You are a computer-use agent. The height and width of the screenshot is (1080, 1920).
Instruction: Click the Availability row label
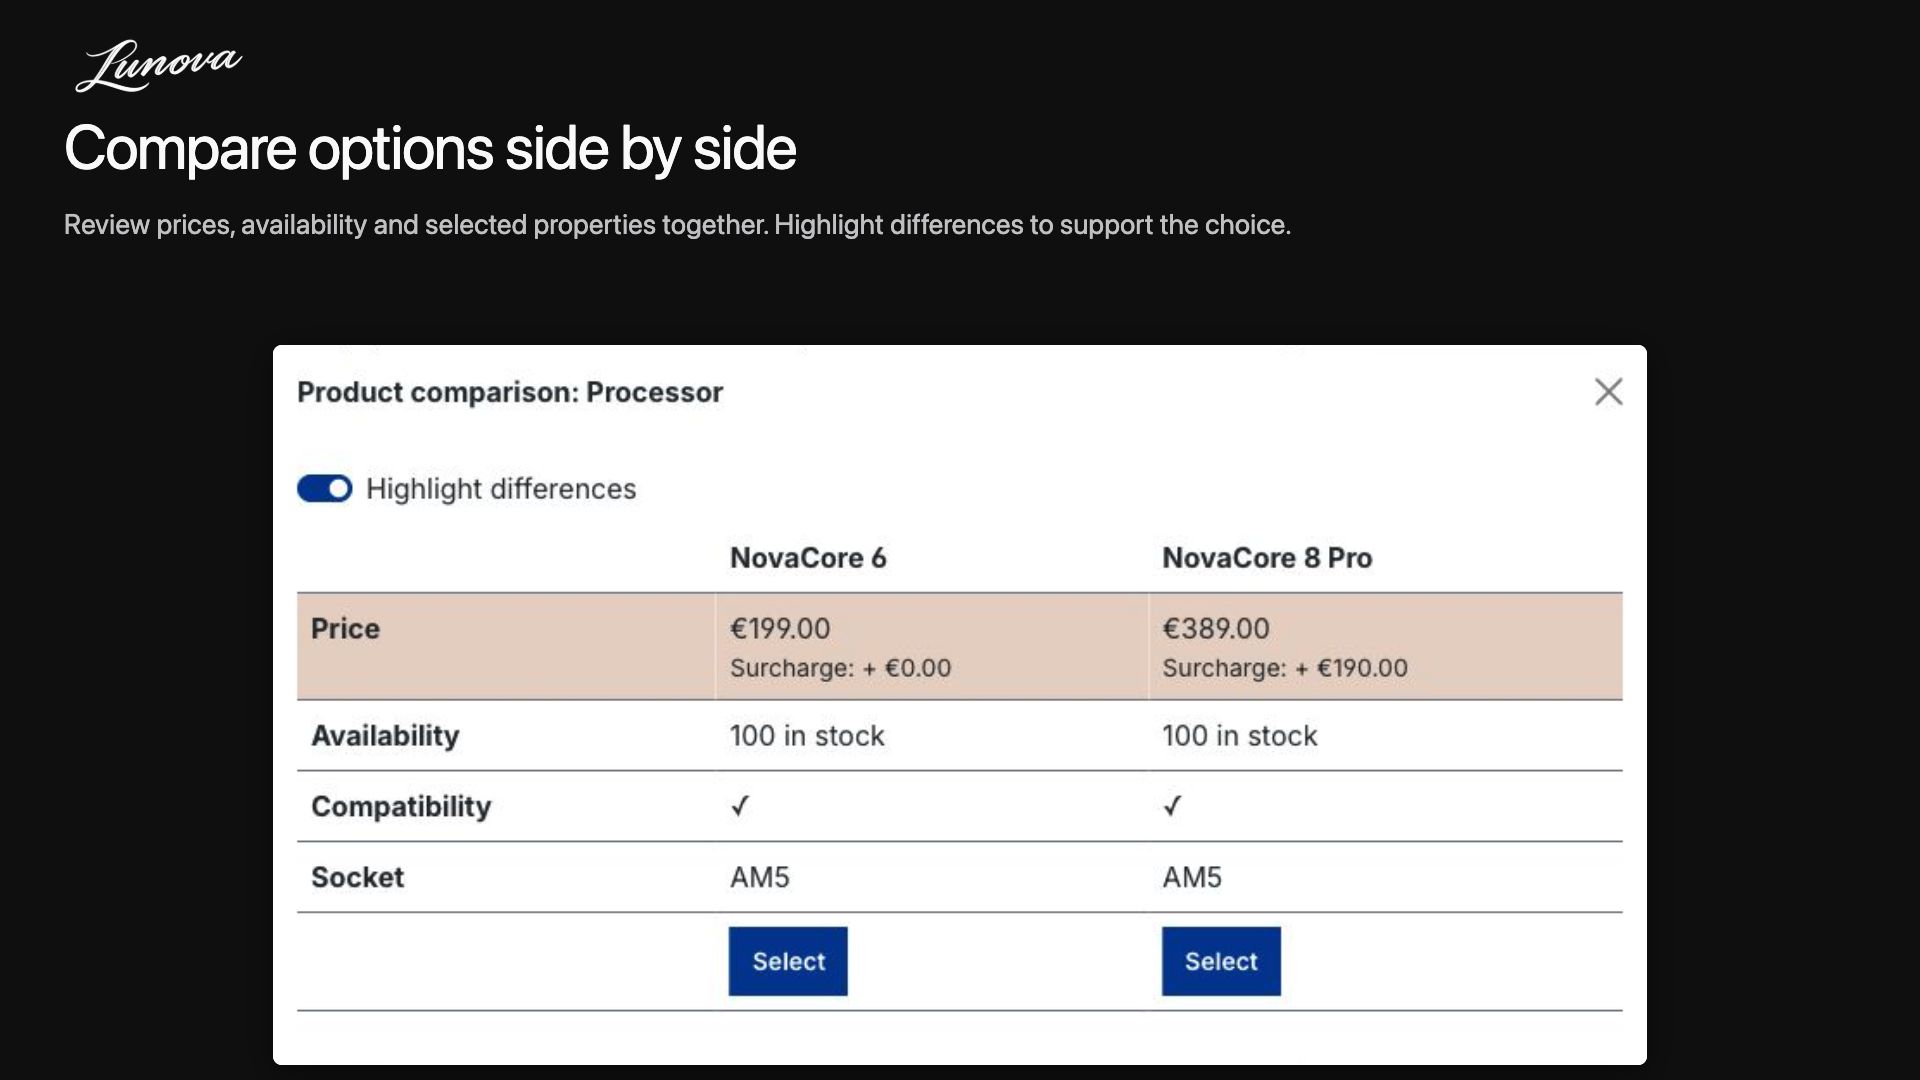click(385, 736)
